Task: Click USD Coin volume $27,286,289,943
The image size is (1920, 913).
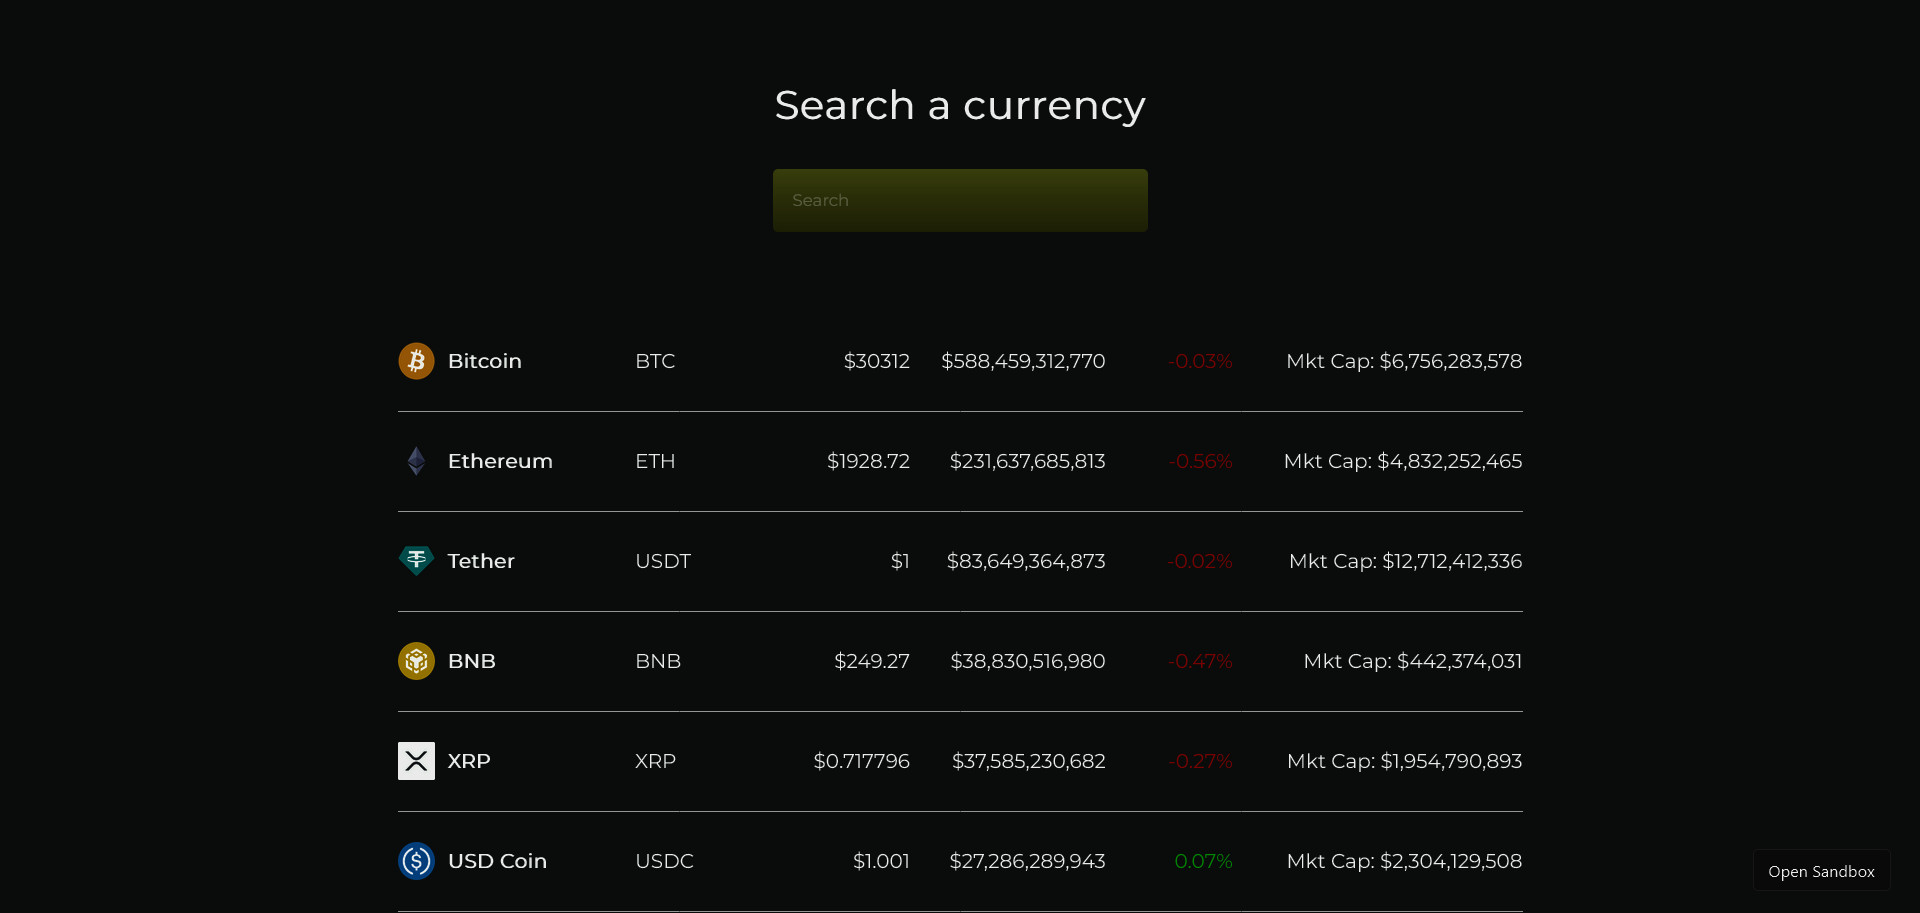Action: 1027,861
